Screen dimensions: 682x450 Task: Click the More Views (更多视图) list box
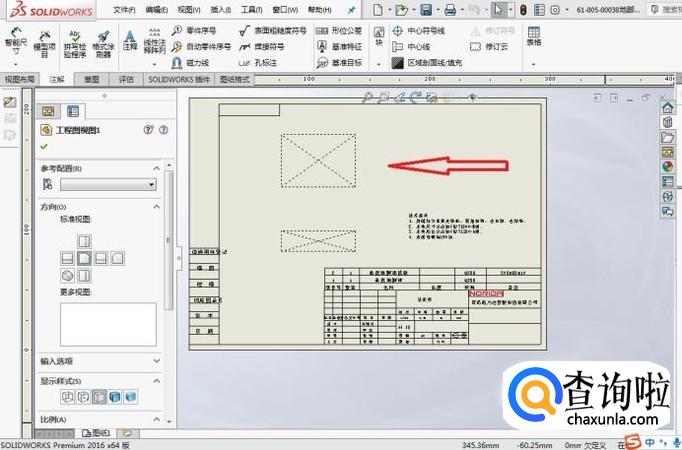(108, 323)
